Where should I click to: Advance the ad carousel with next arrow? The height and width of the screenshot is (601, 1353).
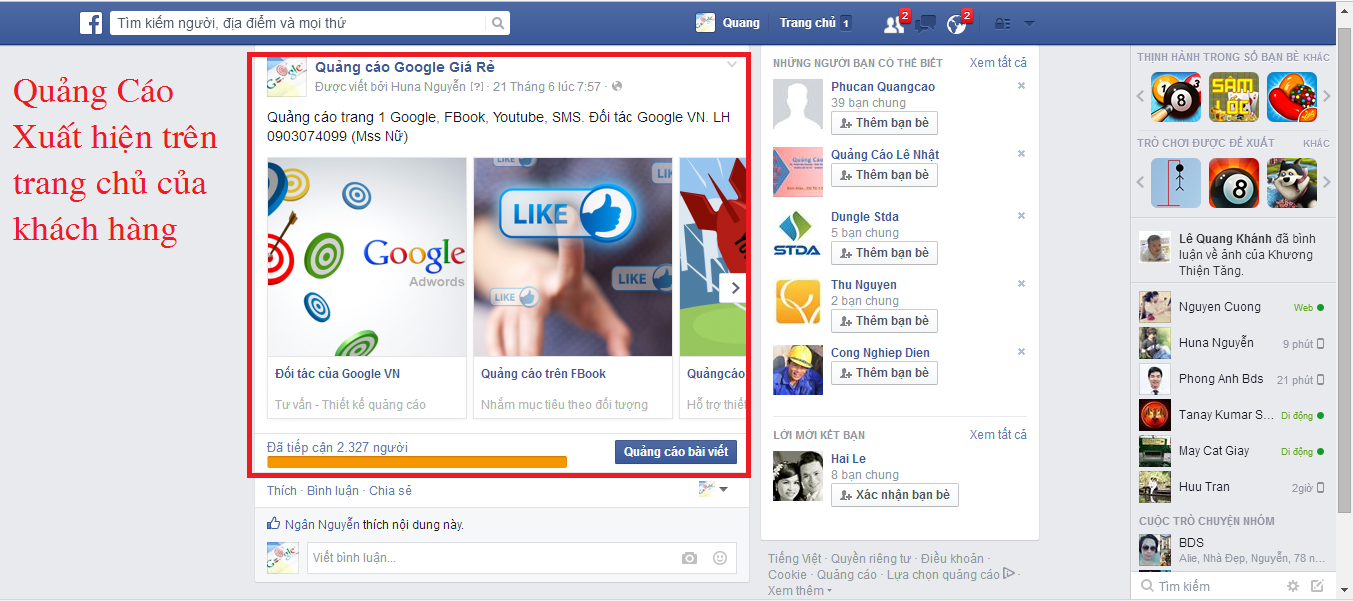tap(734, 288)
